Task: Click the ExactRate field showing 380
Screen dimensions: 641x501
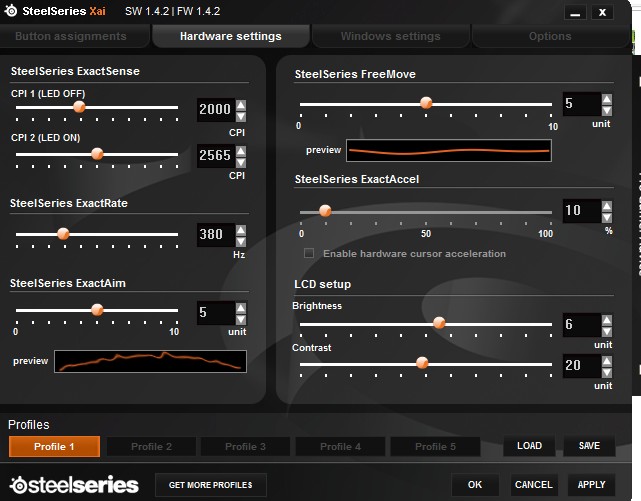Action: point(216,235)
